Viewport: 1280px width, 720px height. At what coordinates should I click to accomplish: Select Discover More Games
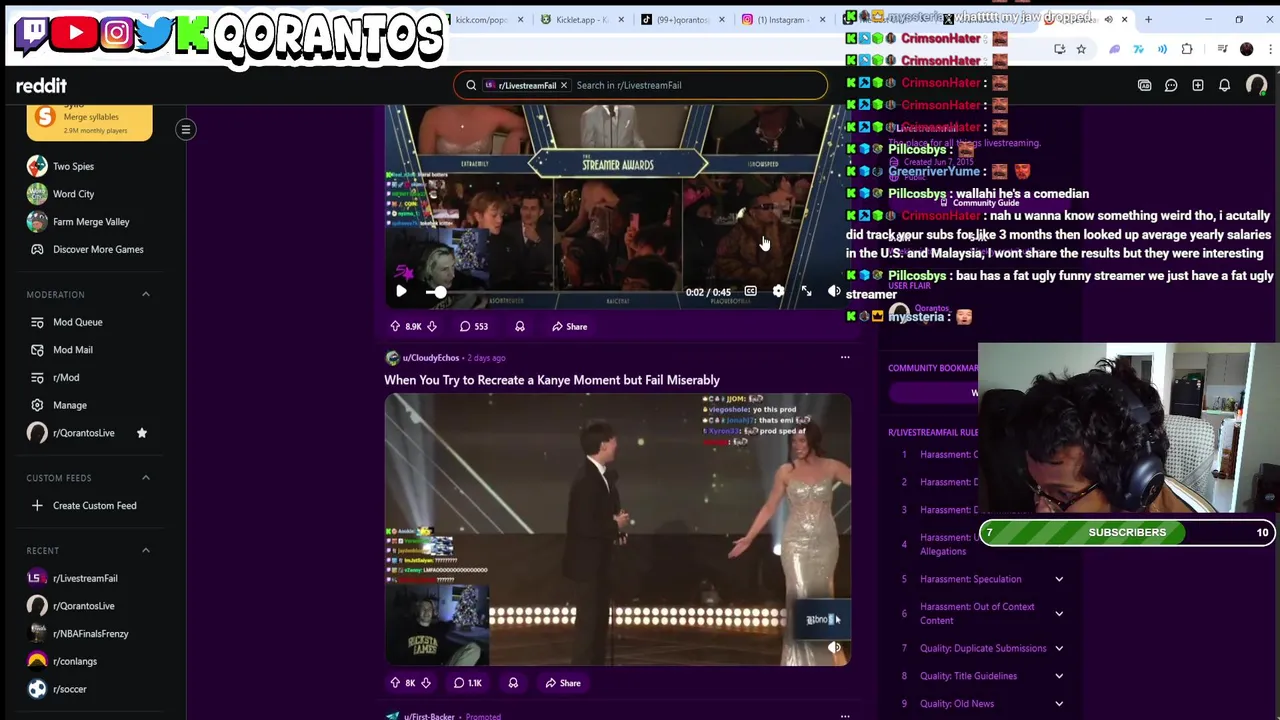coord(98,249)
